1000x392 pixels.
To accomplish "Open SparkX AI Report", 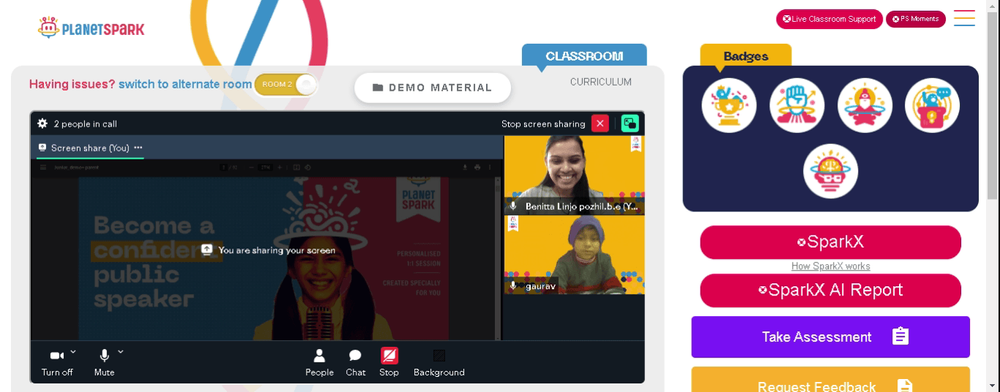I will pos(830,291).
